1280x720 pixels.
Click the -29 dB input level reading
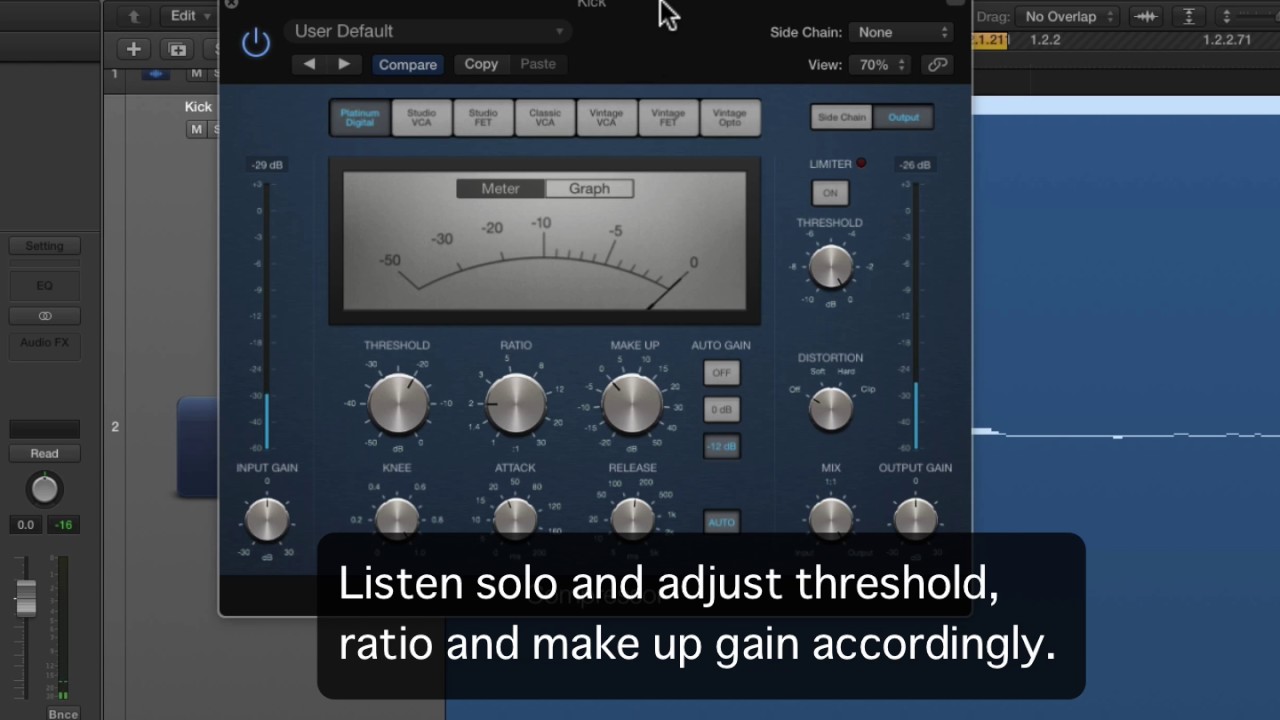tap(267, 165)
